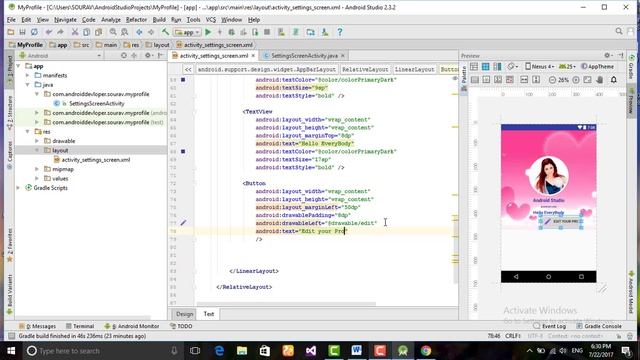Screen dimensions: 640x360
Task: Collapse the java folder node
Action: tap(28, 85)
